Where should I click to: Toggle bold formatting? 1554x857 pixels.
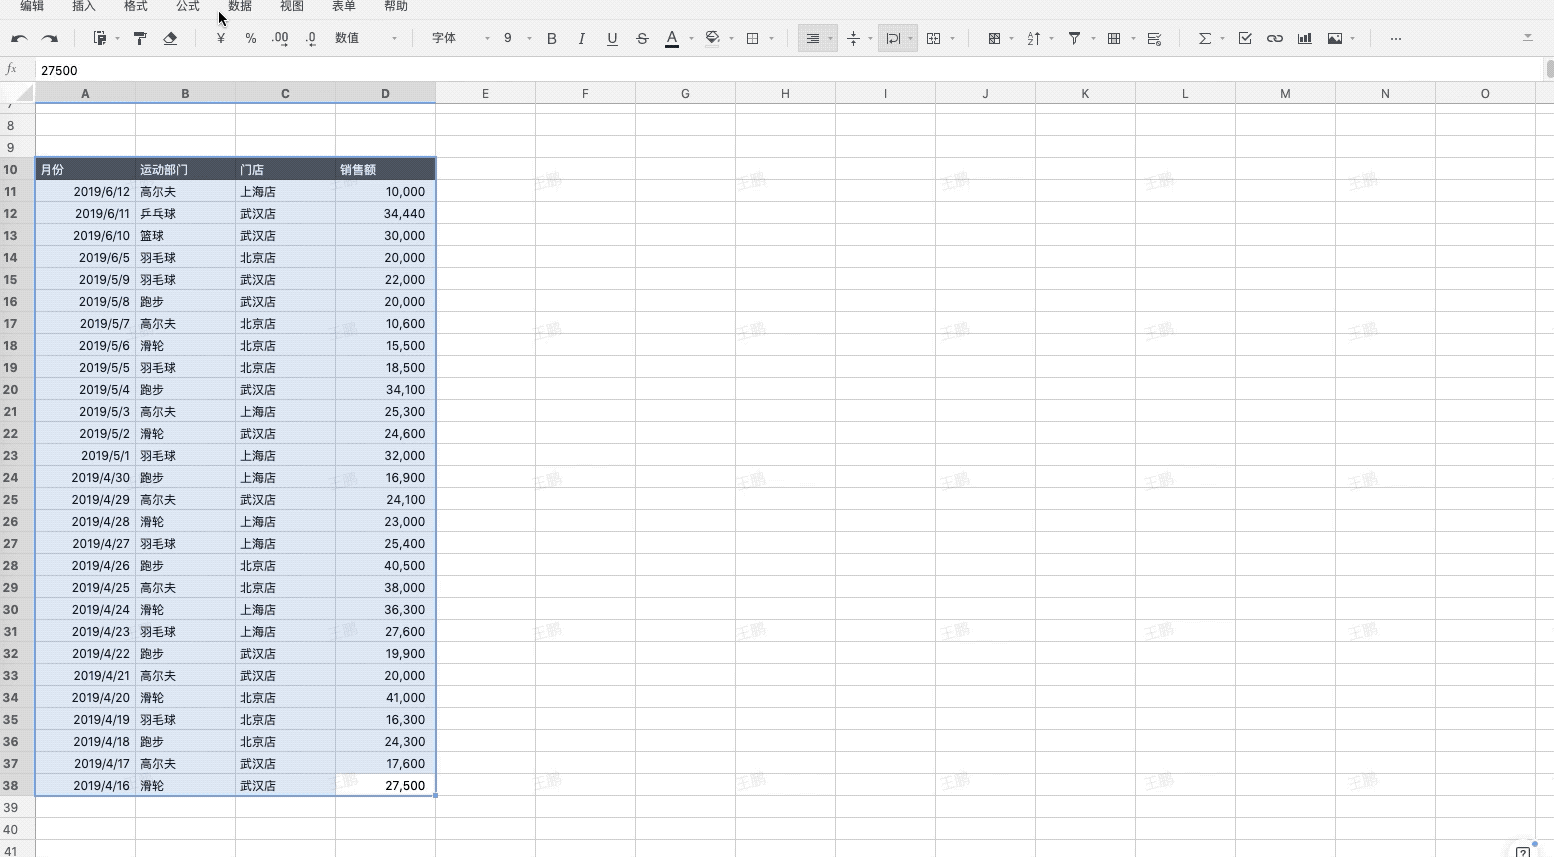coord(552,39)
